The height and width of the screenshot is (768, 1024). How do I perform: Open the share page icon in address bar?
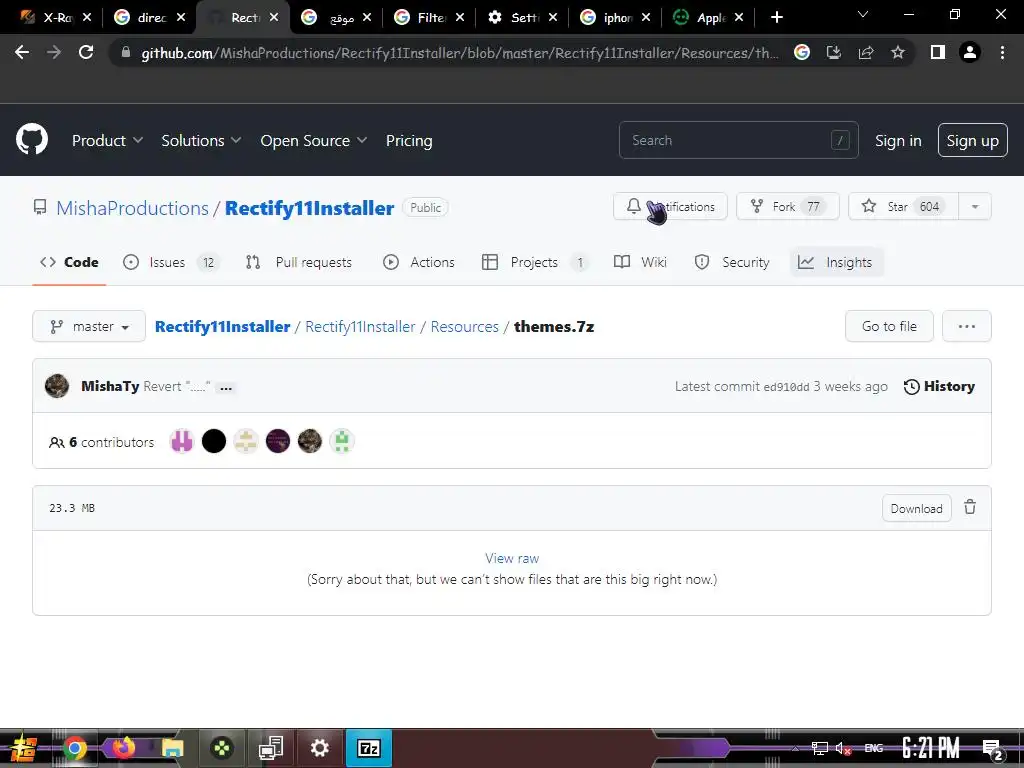[x=866, y=52]
